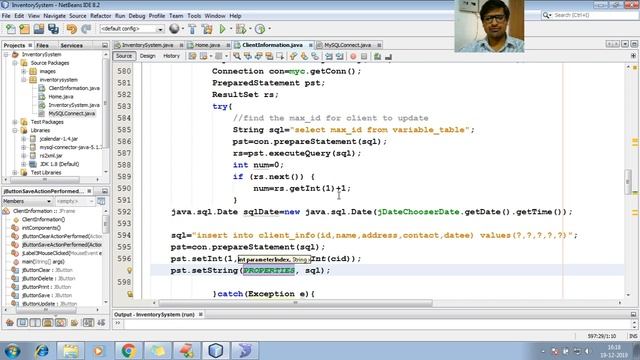Click the Open Project toolbar icon
The width and height of the screenshot is (640, 360).
pyautogui.click(x=39, y=29)
